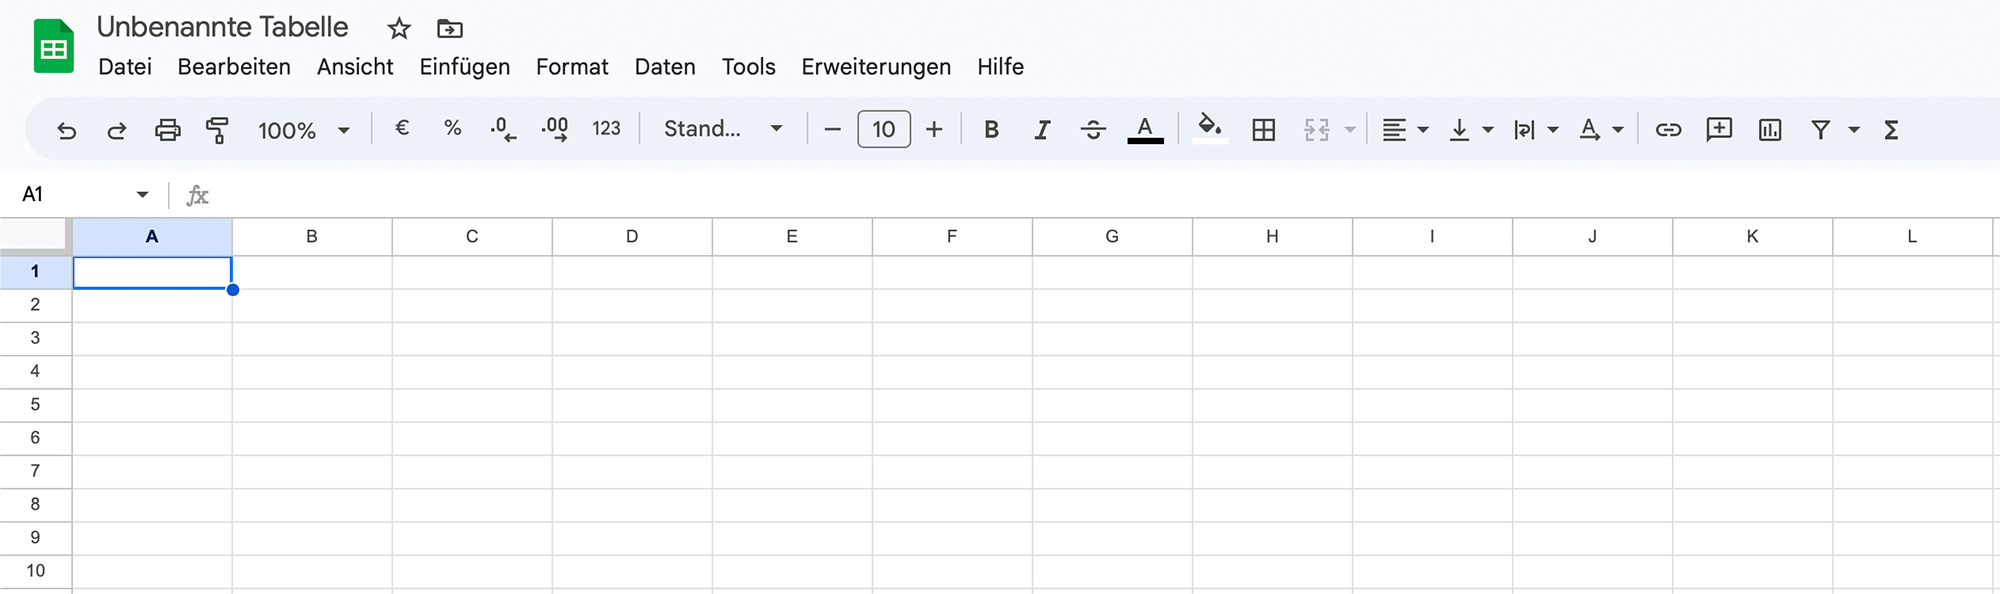Select the paint format roller tool

coord(217,130)
